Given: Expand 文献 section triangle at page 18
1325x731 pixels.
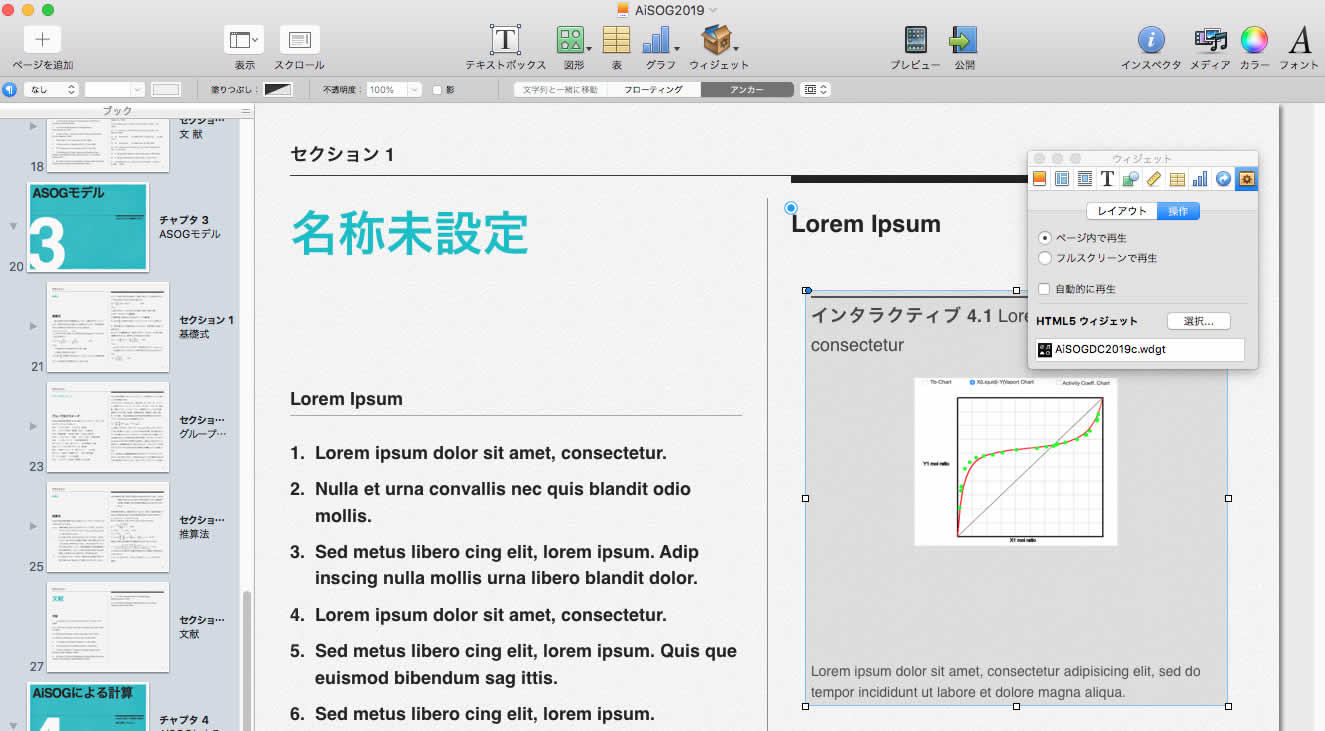Looking at the screenshot, I should [x=33, y=126].
